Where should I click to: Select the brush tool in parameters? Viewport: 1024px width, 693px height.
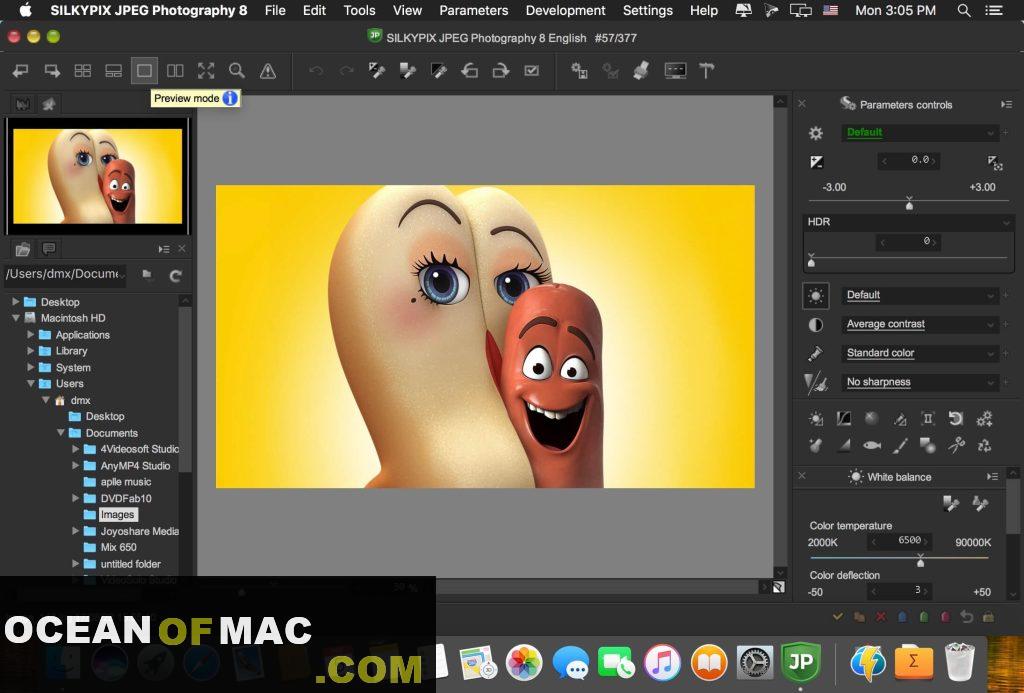900,445
